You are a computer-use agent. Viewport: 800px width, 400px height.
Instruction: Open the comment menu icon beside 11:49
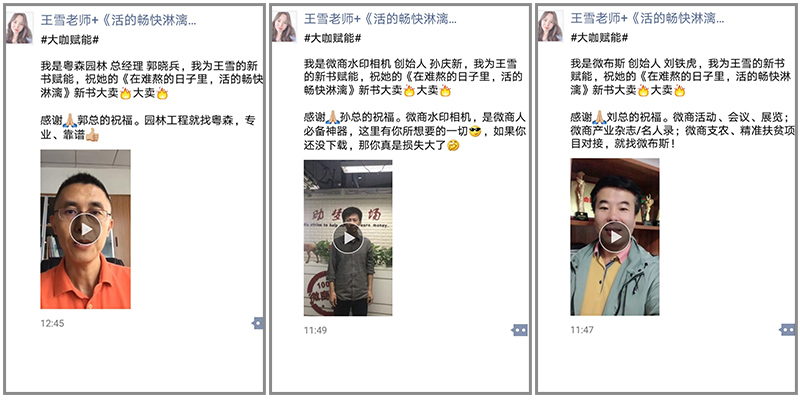coord(519,330)
